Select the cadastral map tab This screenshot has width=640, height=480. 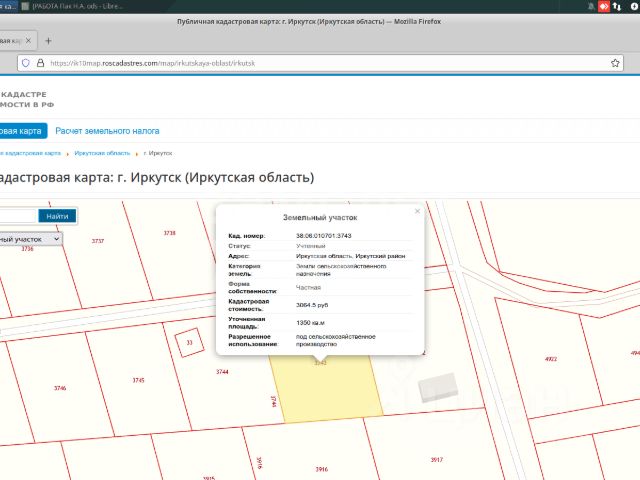click(20, 131)
